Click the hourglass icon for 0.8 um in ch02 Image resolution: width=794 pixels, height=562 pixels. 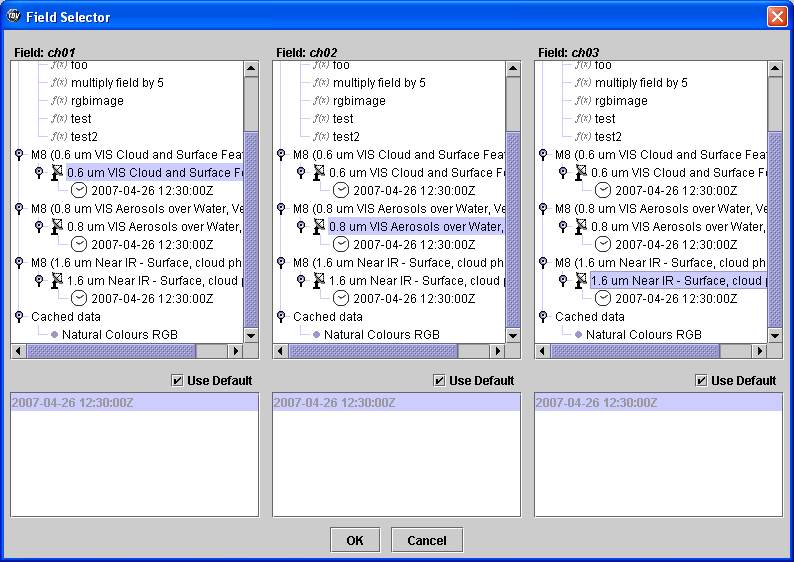(x=319, y=227)
